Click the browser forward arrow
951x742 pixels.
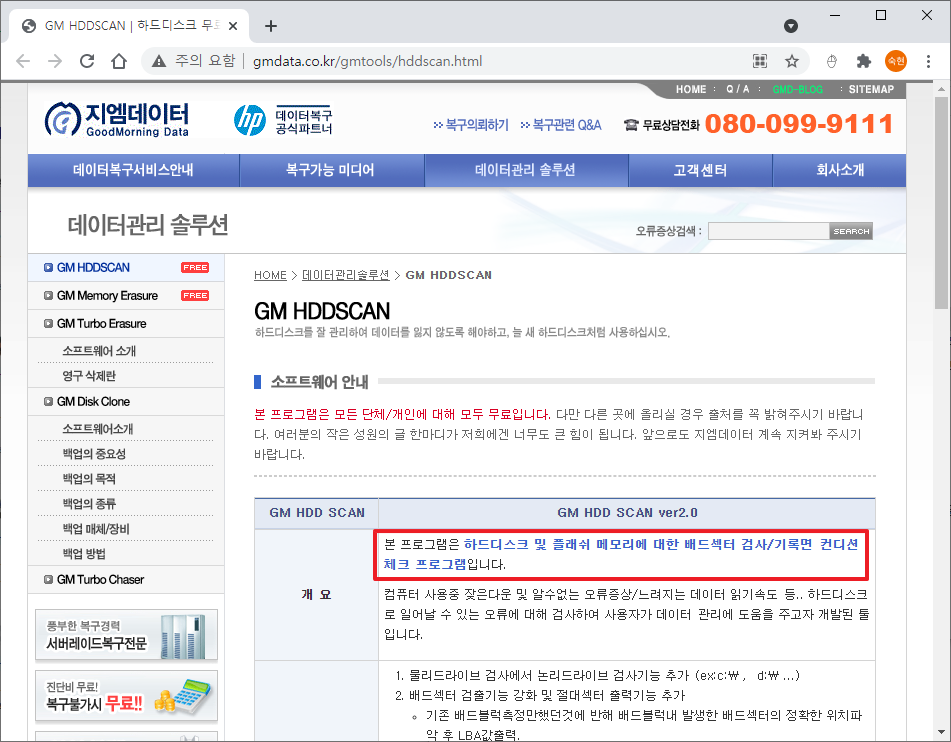tap(55, 61)
